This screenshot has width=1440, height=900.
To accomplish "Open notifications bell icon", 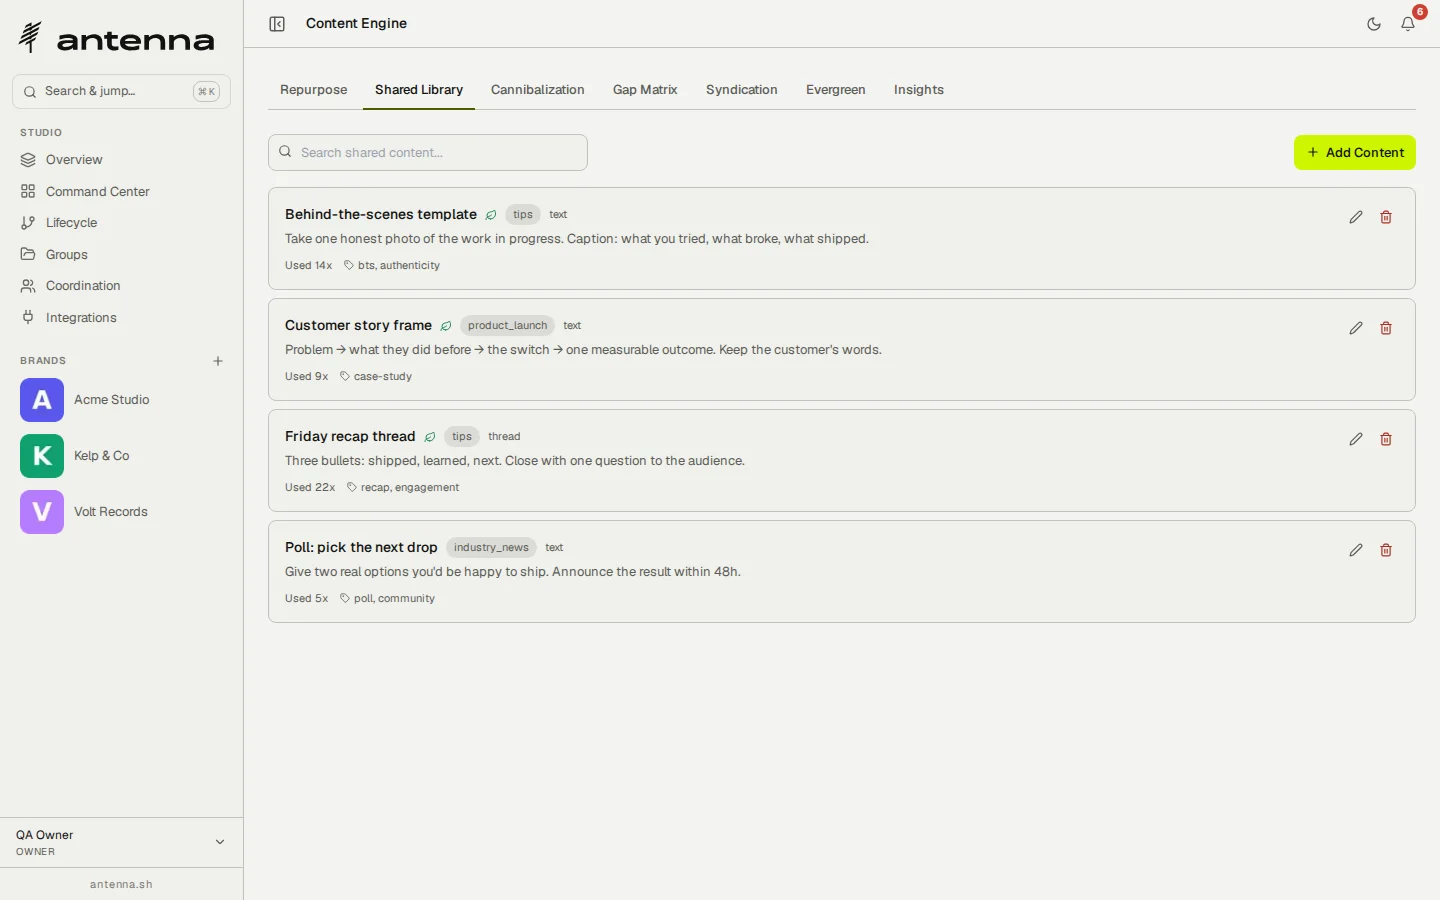I will pos(1408,24).
